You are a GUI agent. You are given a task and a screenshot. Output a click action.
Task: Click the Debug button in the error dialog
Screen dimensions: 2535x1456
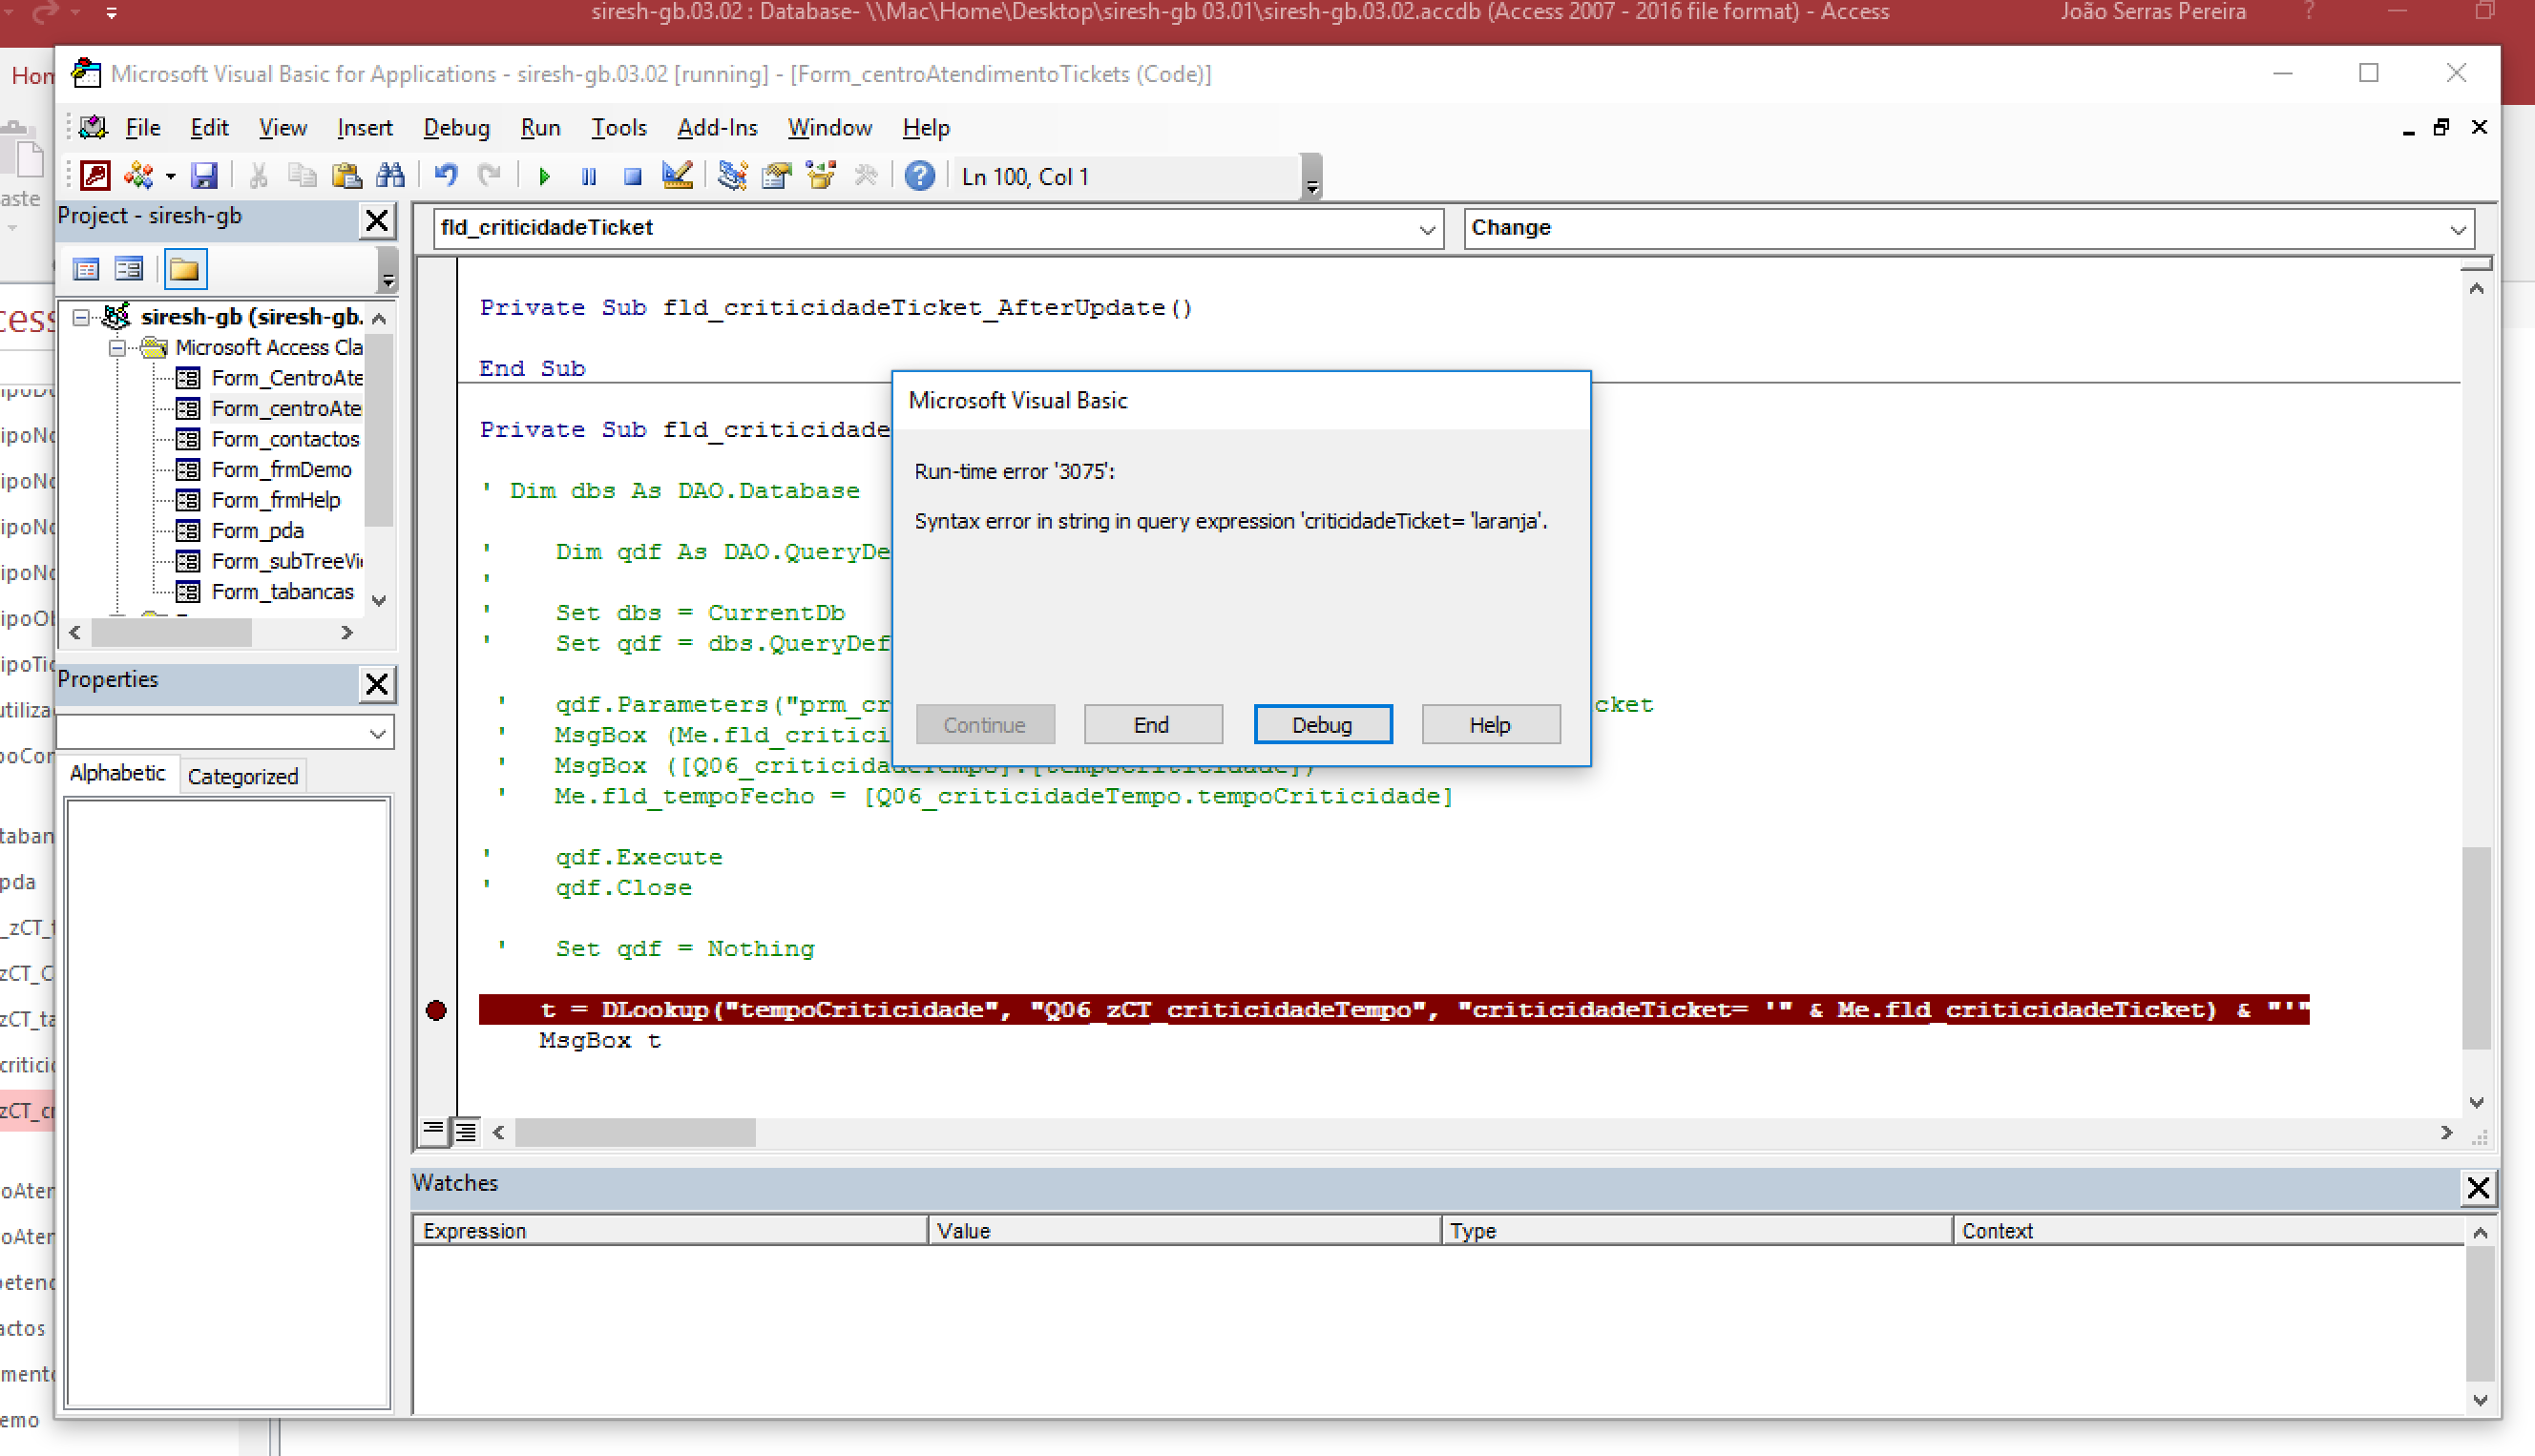tap(1322, 725)
